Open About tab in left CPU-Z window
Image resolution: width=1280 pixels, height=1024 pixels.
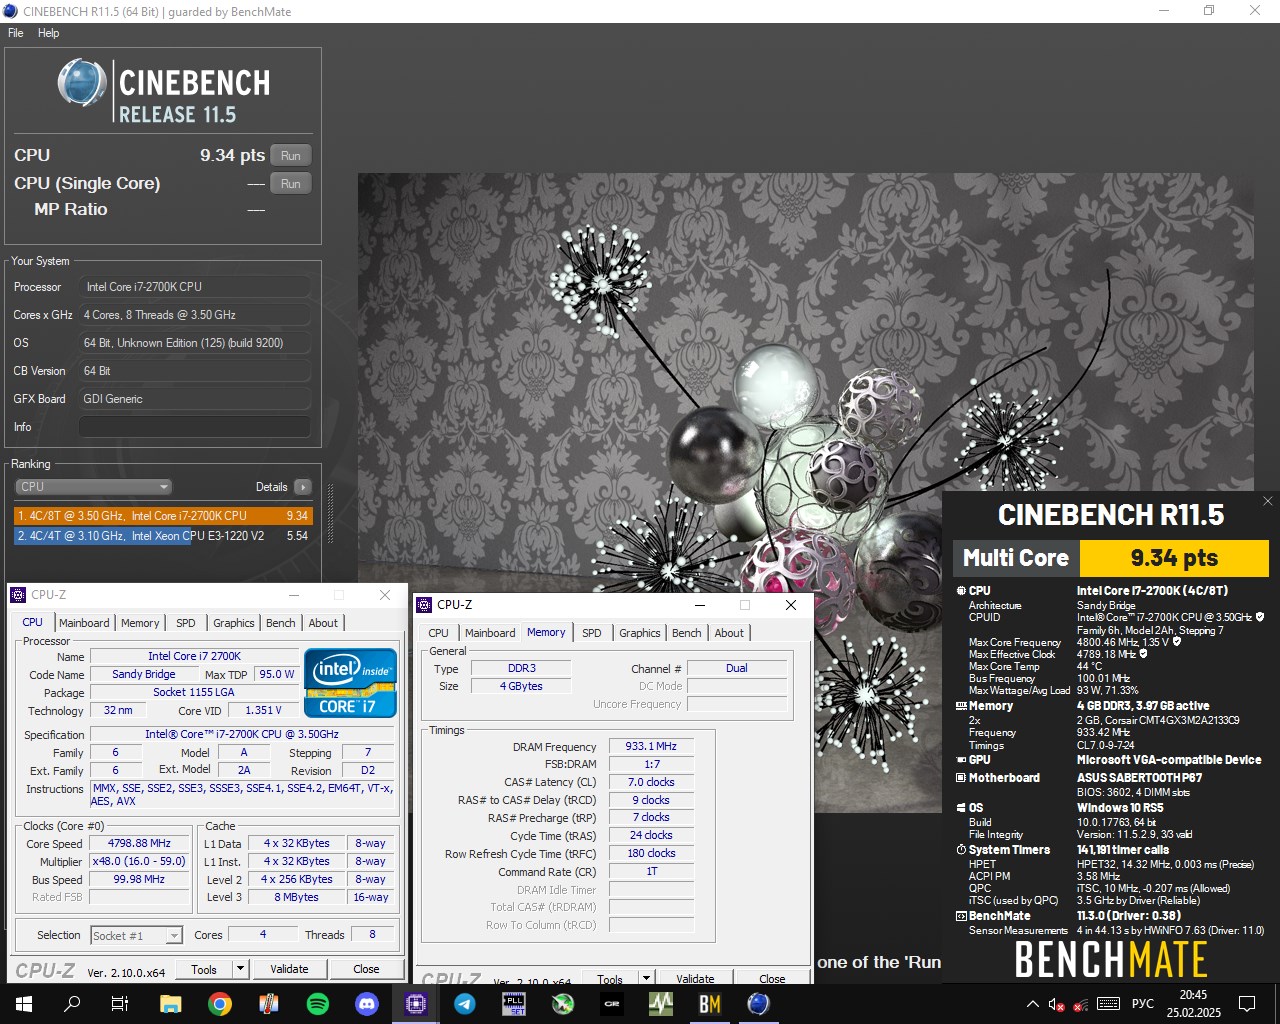(323, 623)
